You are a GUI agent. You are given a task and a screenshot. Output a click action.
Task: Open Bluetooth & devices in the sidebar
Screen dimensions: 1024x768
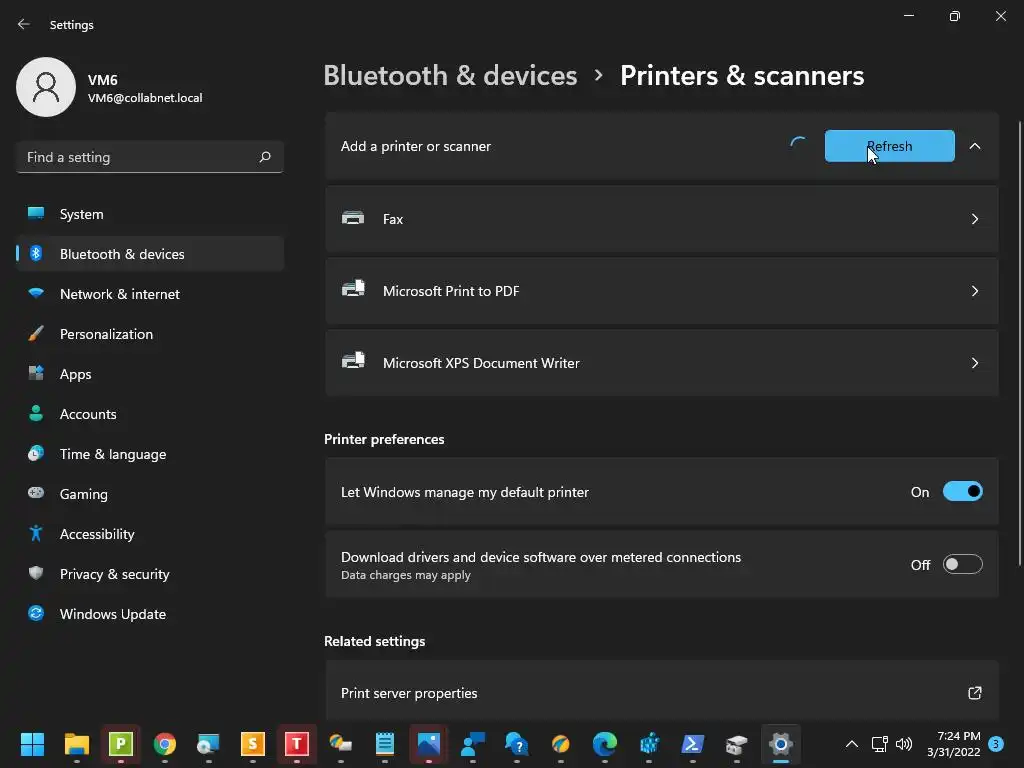click(150, 254)
